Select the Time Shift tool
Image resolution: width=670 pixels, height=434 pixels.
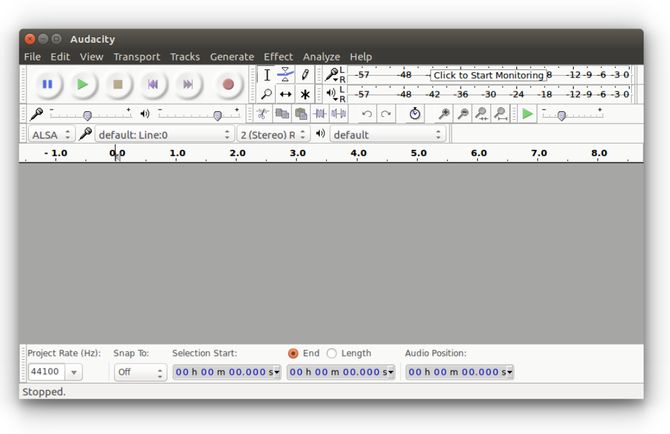point(285,94)
